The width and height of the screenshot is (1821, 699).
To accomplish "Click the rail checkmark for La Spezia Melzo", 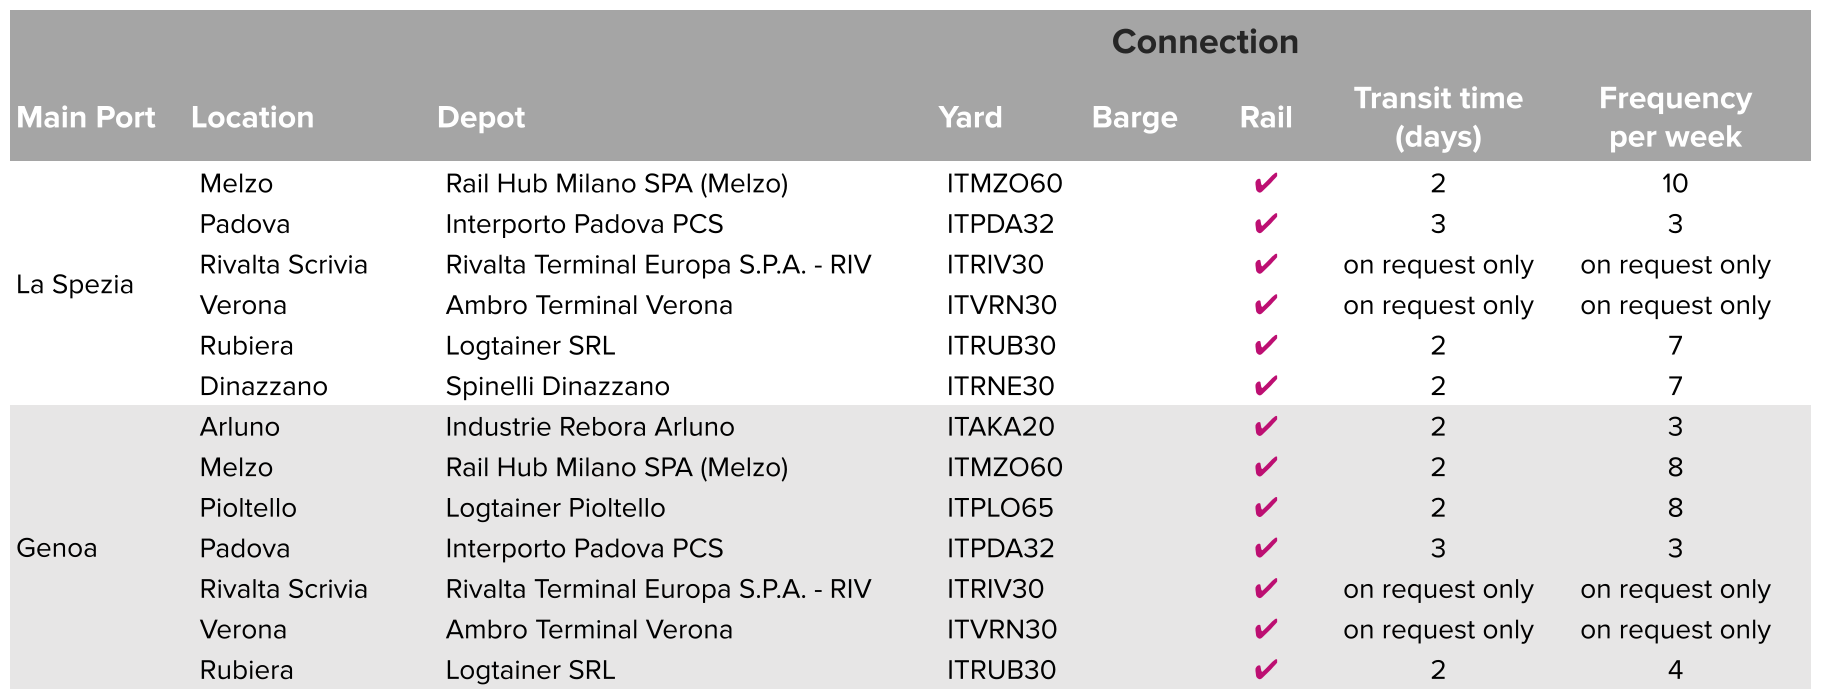I will click(1265, 184).
